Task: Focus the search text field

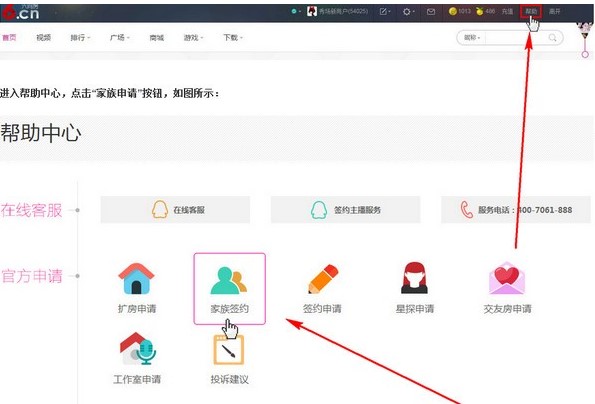Action: point(515,38)
